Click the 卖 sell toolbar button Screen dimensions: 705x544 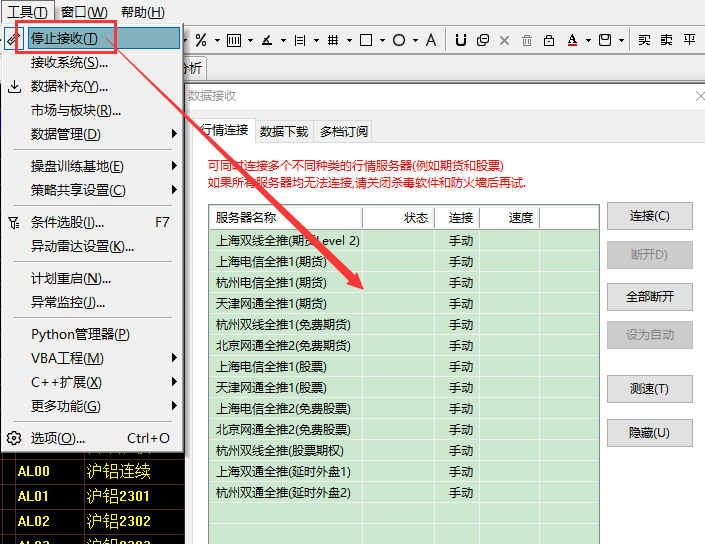pos(666,40)
